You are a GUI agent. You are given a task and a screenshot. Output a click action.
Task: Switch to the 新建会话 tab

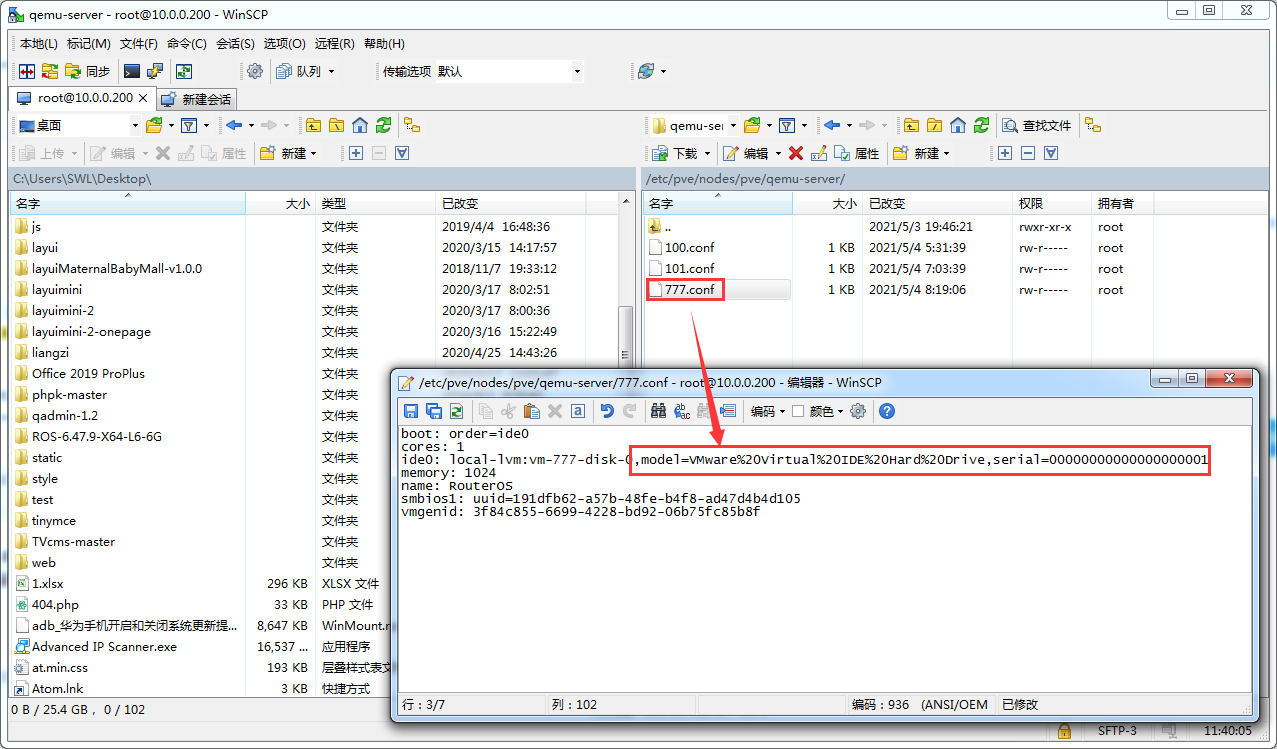pos(197,99)
